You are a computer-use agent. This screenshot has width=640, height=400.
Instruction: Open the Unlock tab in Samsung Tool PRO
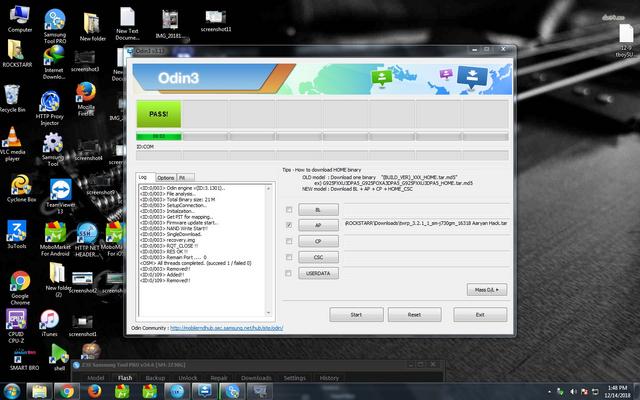click(188, 378)
